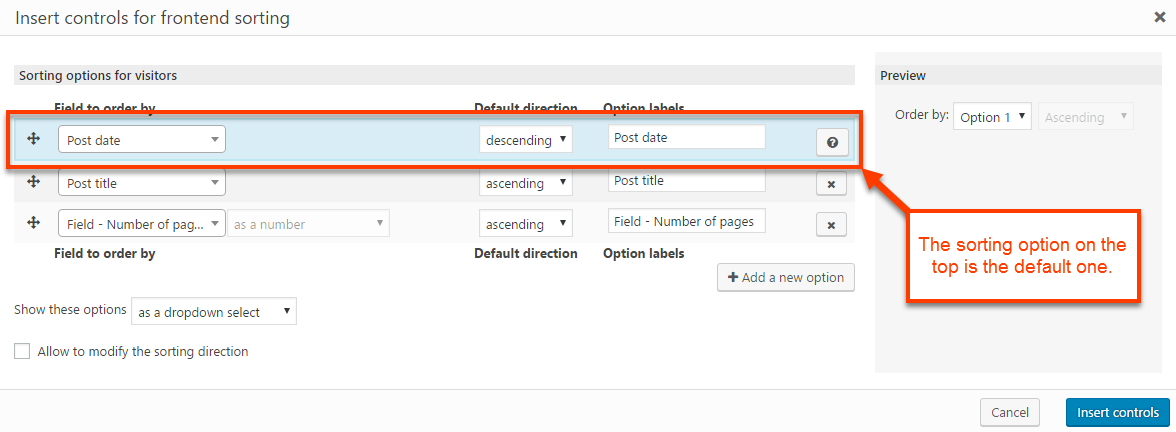Viewport: 1176px width, 432px height.
Task: Open the 'as a dropdown select' display selector
Action: click(214, 312)
